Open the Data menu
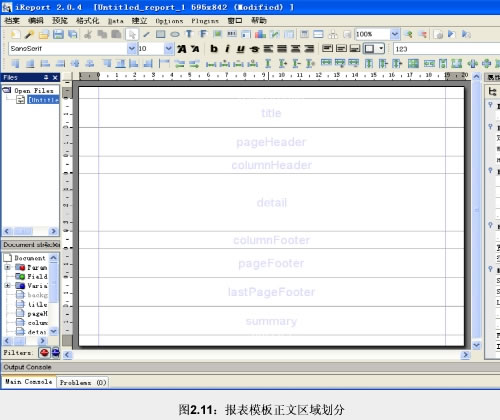500x420 pixels. 115,21
